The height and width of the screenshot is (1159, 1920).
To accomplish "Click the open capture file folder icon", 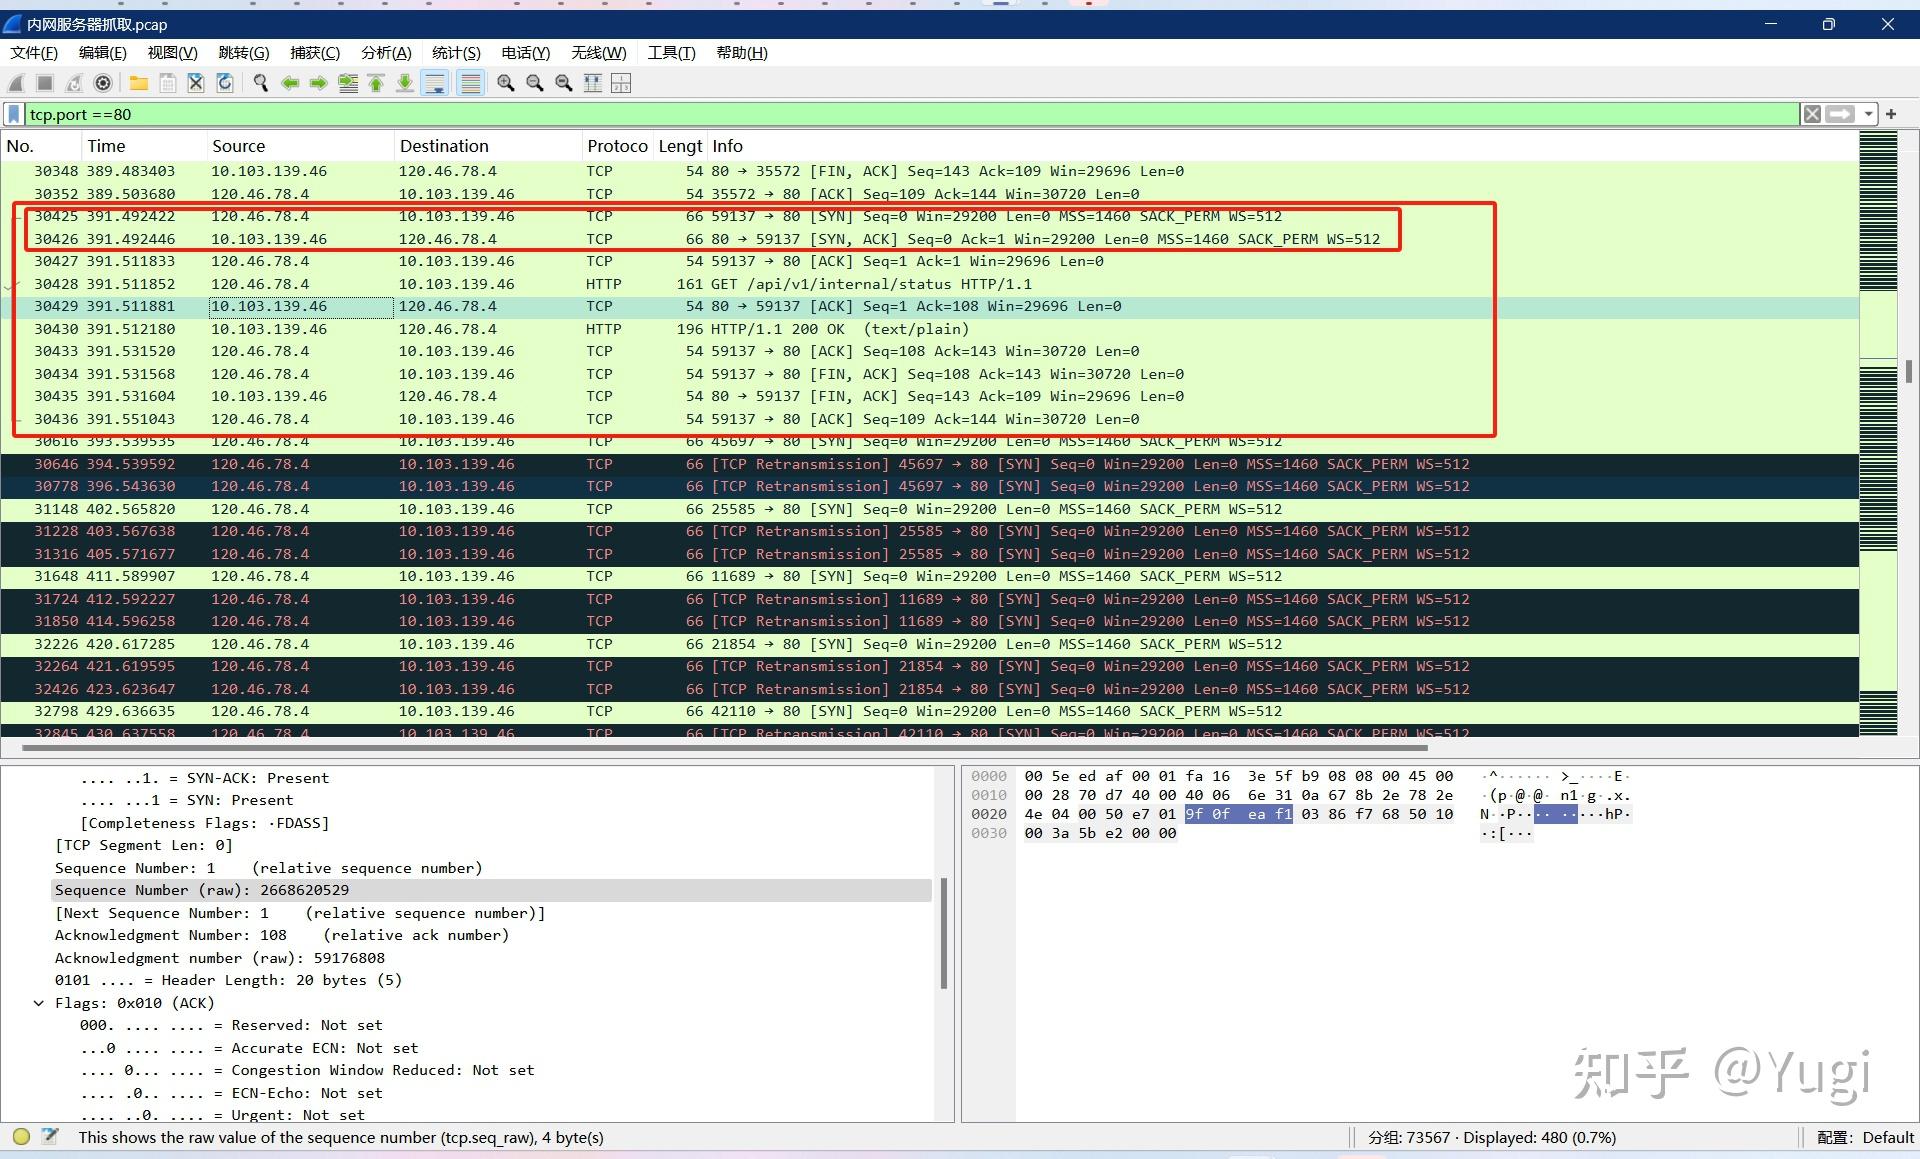I will [138, 83].
